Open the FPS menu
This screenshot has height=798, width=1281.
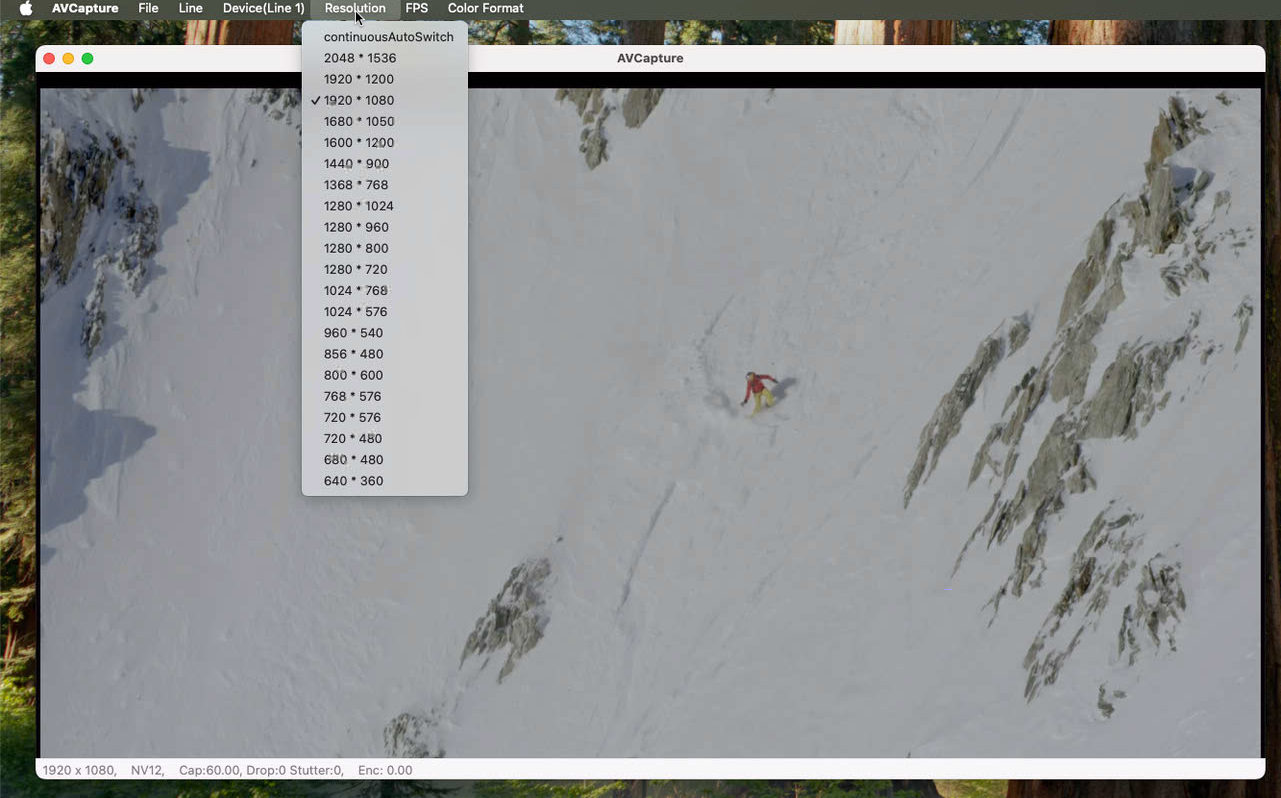coord(416,8)
